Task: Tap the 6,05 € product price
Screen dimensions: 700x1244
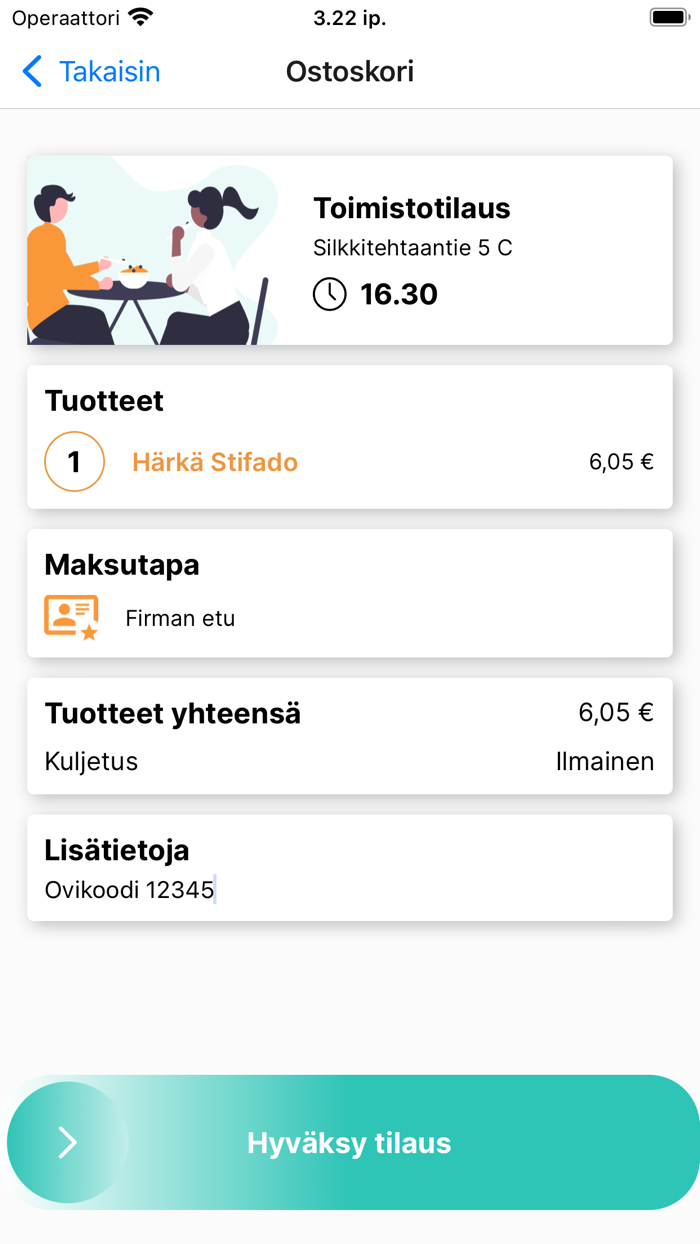Action: coord(621,462)
